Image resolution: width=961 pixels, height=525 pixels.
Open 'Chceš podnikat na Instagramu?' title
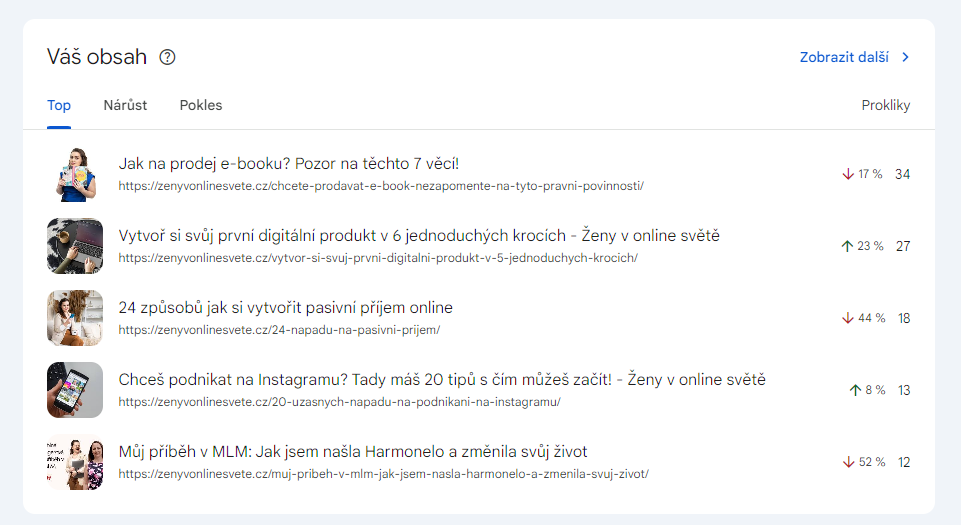click(x=441, y=380)
